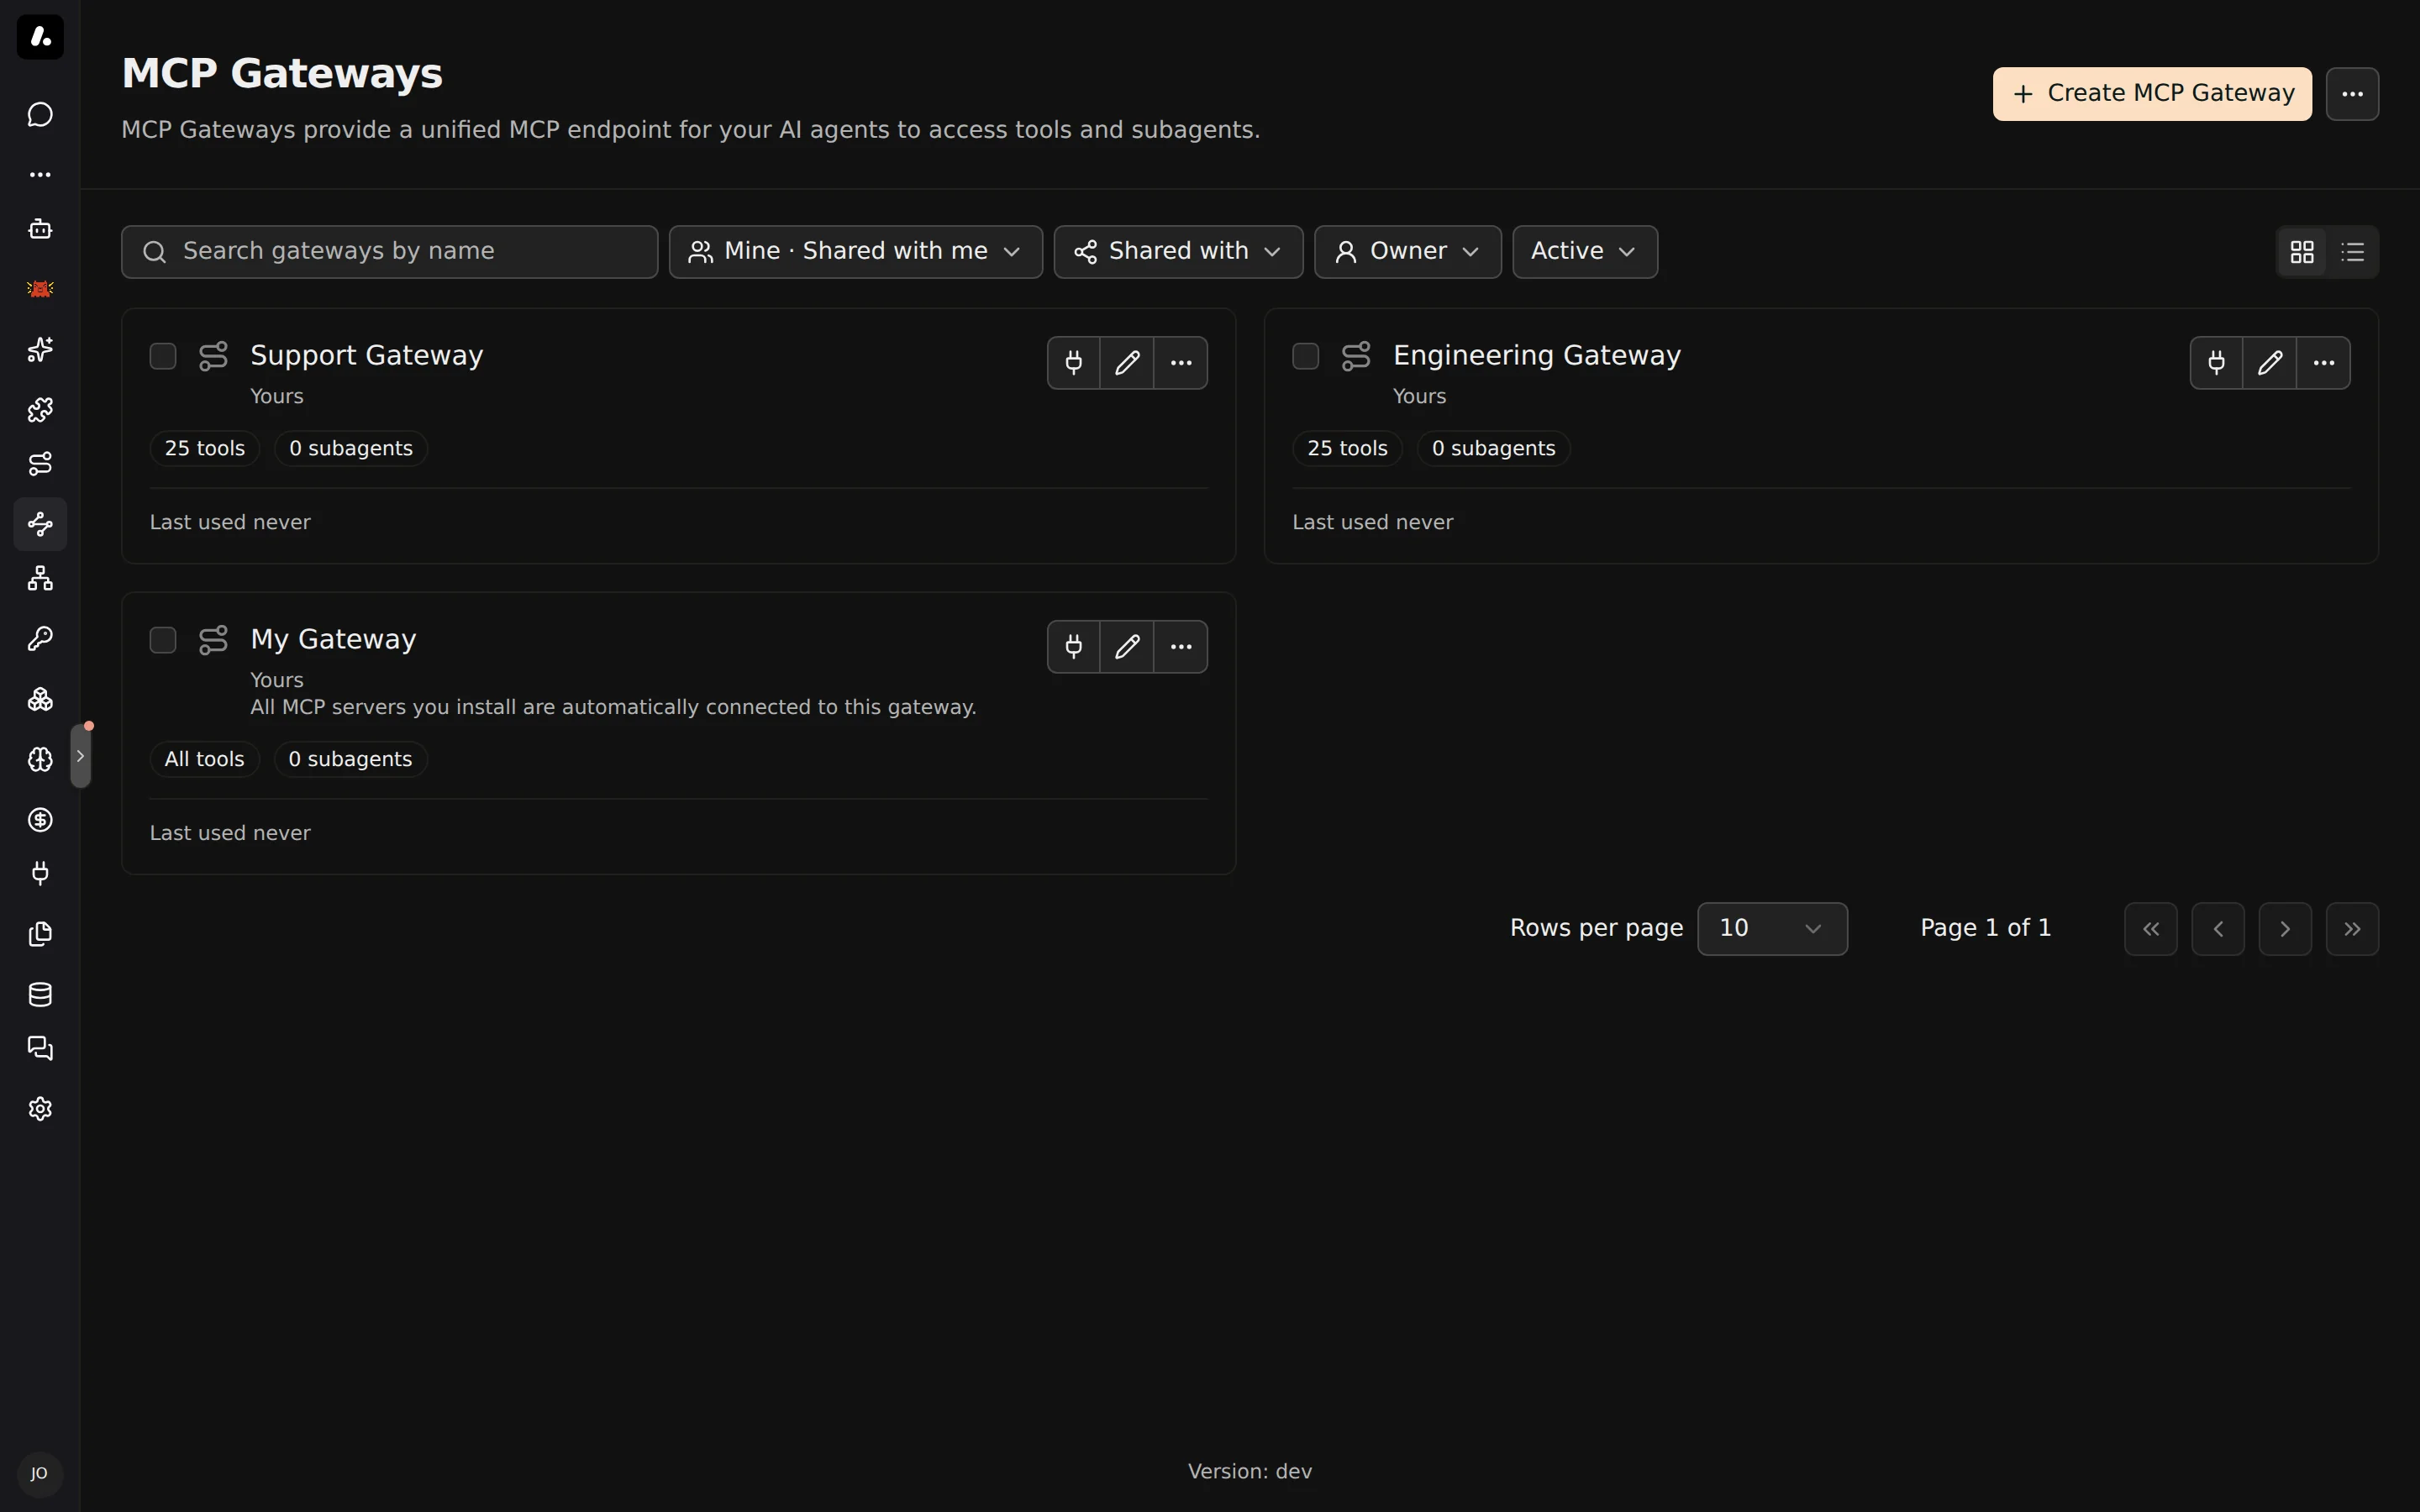
Task: Go to next page
Action: click(x=2285, y=929)
